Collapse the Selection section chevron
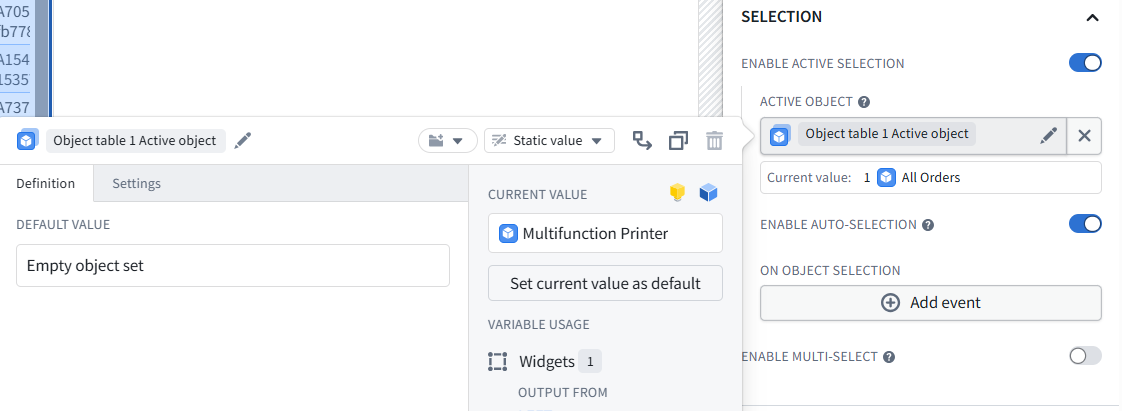Viewport: 1122px width, 411px height. tap(1092, 17)
